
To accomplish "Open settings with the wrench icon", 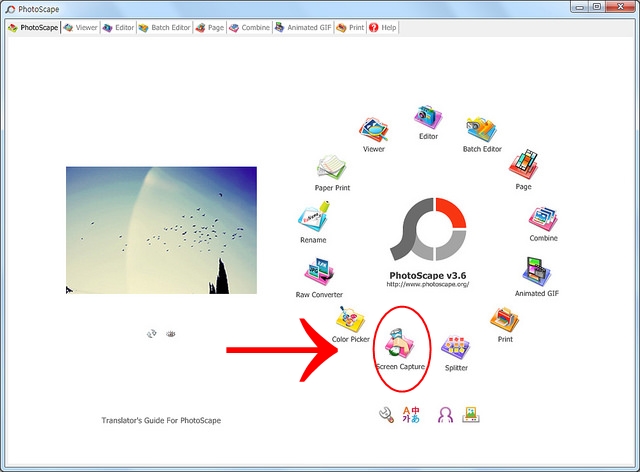I will point(386,415).
